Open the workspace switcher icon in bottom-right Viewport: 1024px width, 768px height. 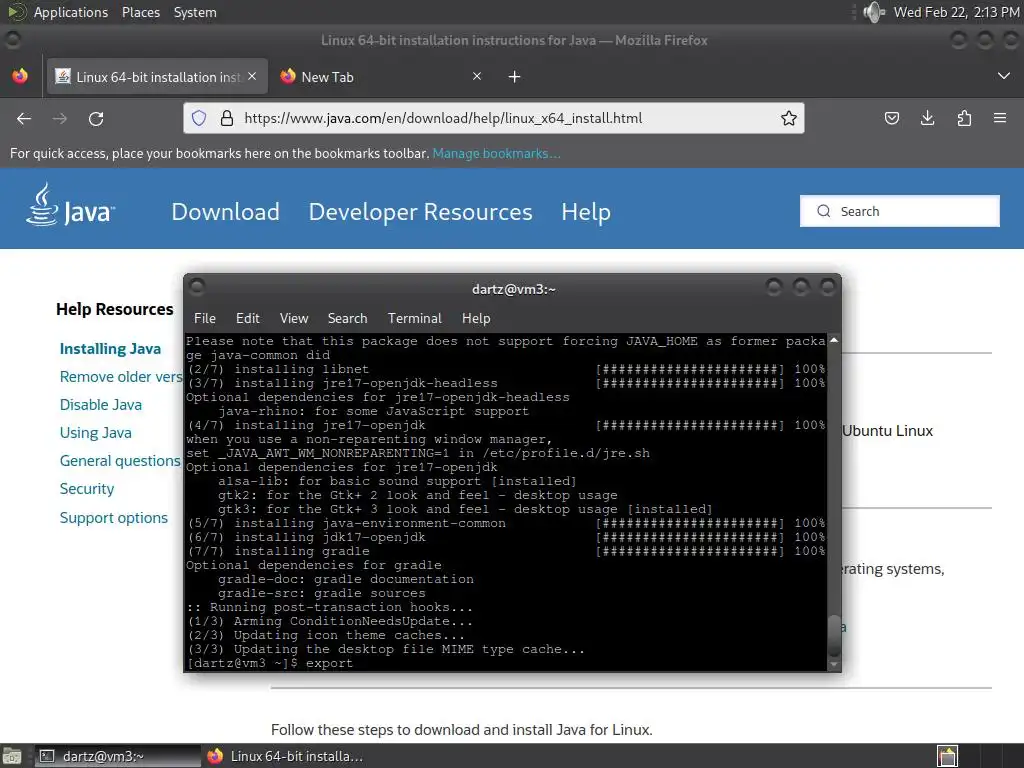pos(947,756)
